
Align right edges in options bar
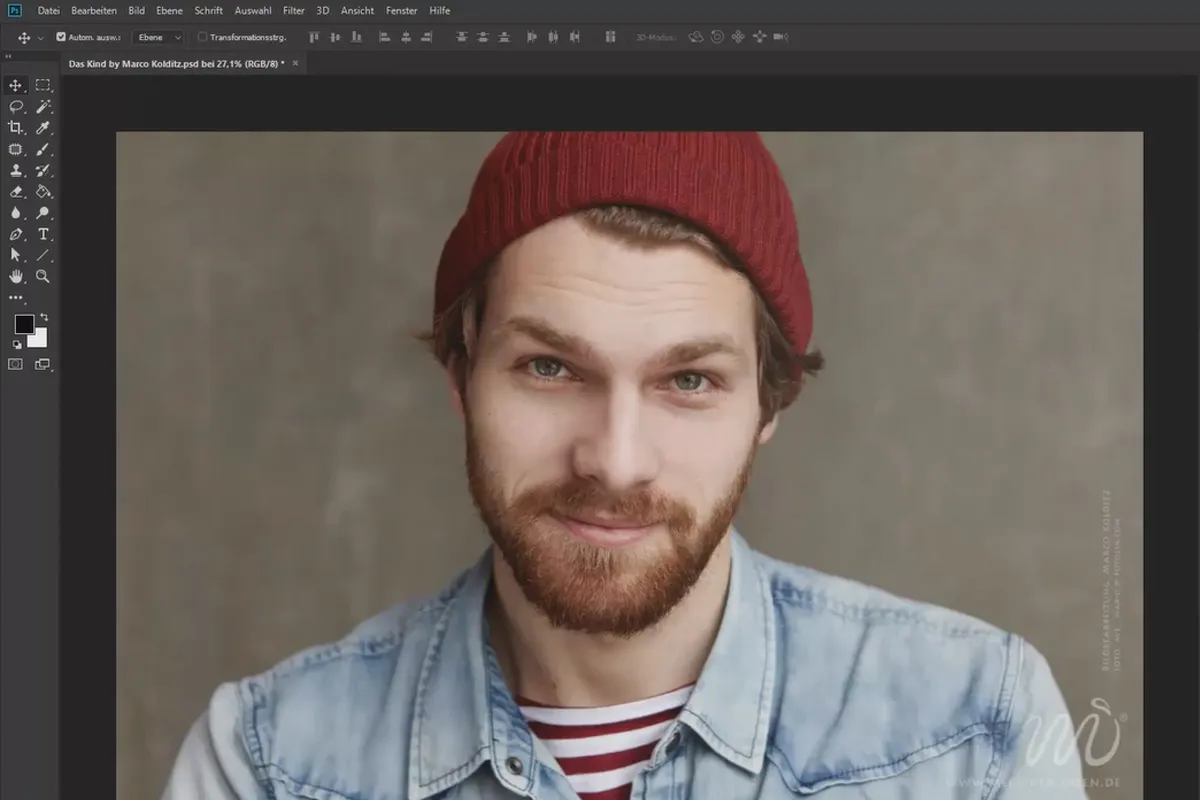427,37
